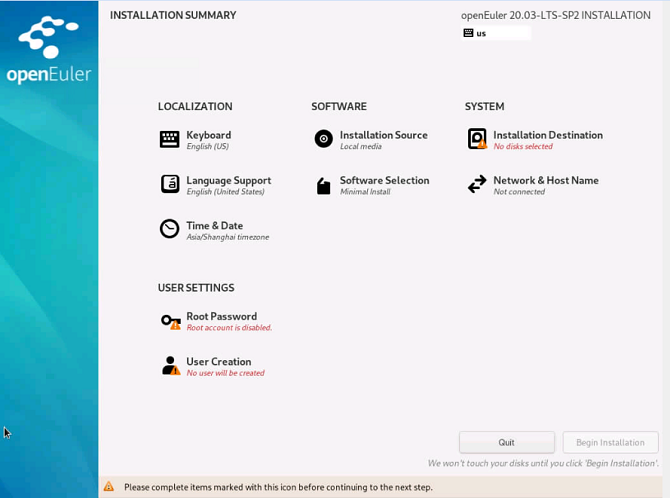Open the Keyboard English (US) settings
Screen dimensions: 670x498
[x=208, y=146]
